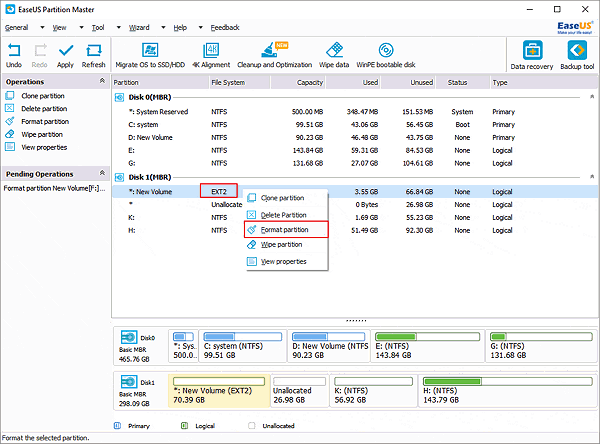
Task: Open the Wizard menu
Action: point(139,28)
